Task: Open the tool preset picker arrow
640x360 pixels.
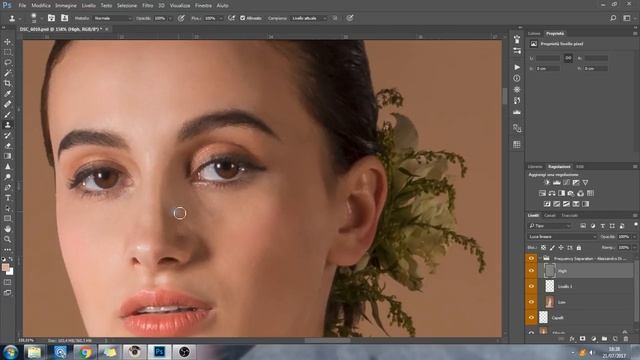Action: pos(20,18)
